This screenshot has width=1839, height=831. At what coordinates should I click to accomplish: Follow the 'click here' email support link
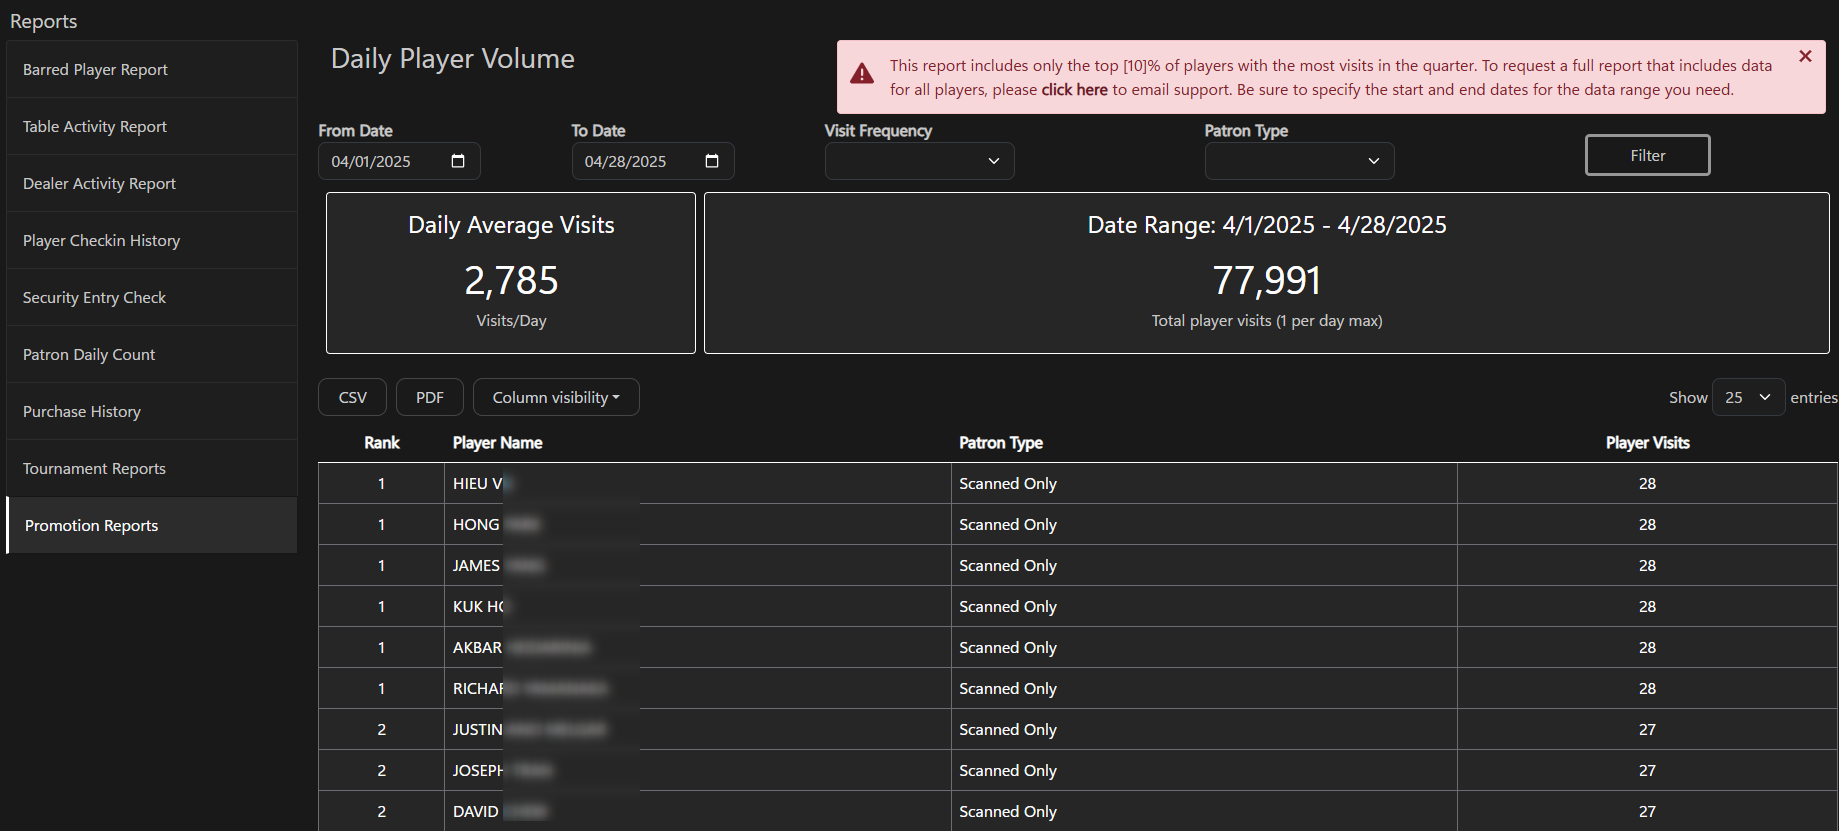tap(1074, 90)
